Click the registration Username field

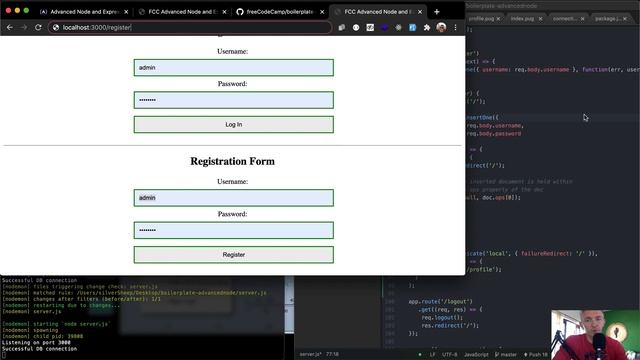point(233,198)
